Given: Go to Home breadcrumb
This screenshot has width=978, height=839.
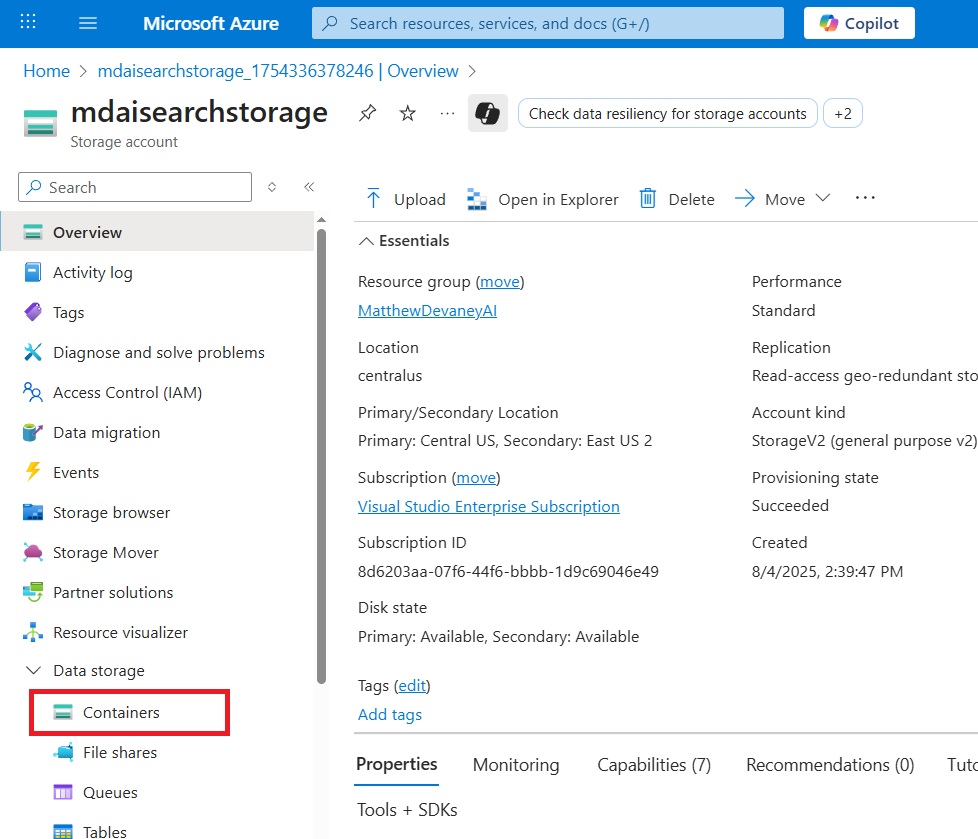Looking at the screenshot, I should click(46, 71).
